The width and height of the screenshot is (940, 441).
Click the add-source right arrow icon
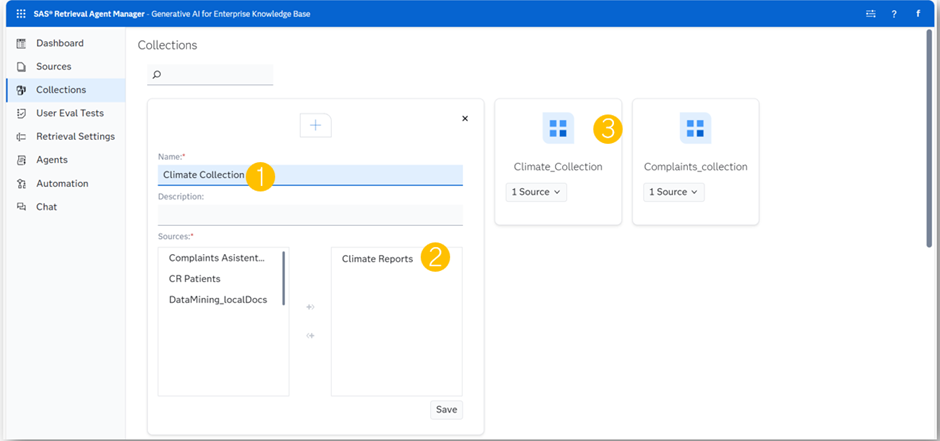[x=310, y=307]
